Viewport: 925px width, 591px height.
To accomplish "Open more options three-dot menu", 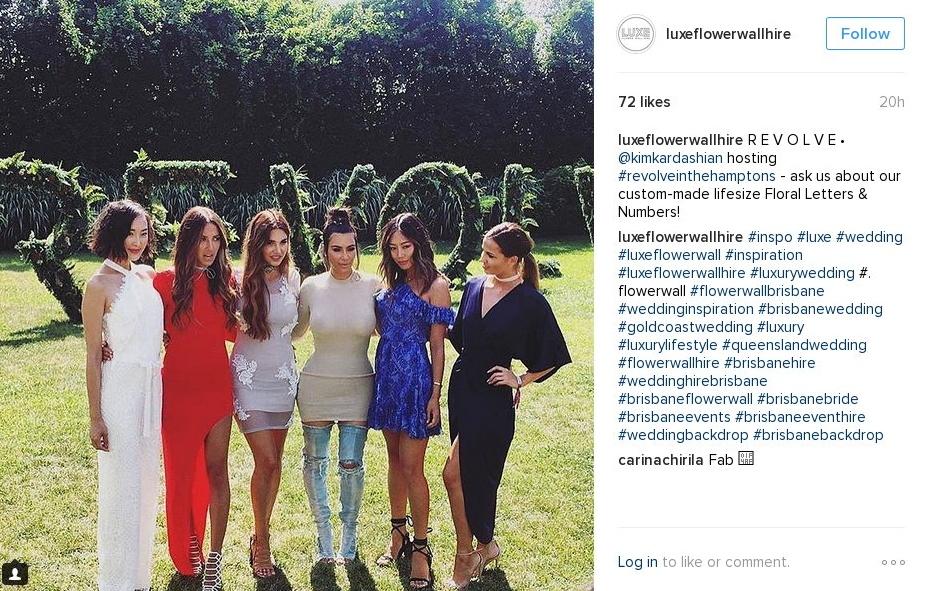I will pos(893,562).
